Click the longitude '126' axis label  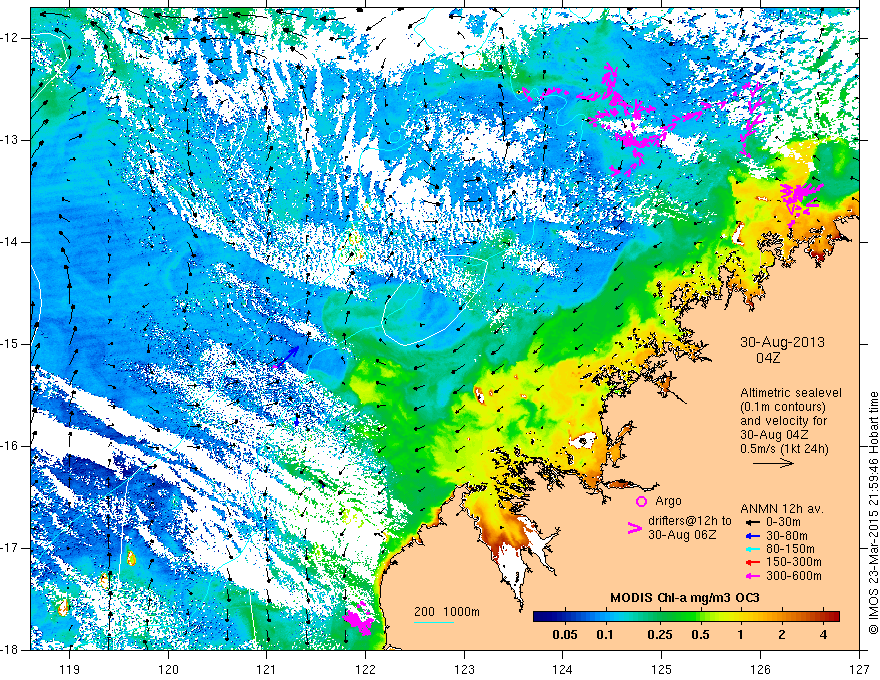(x=760, y=670)
